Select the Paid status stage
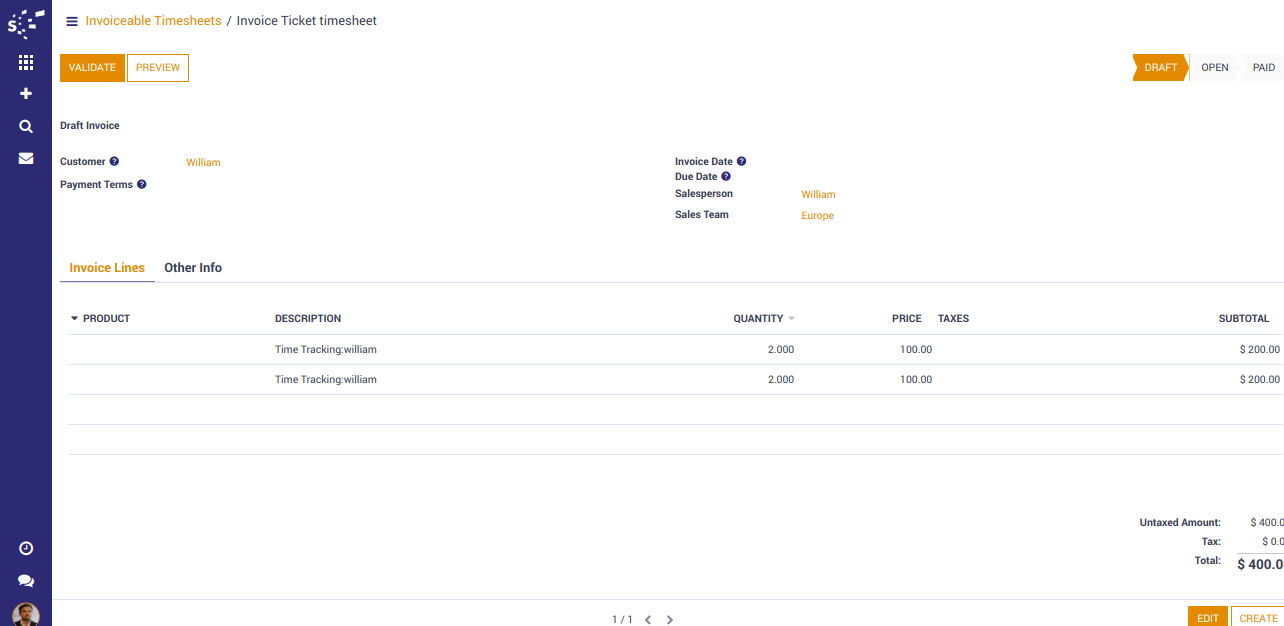1284x626 pixels. [1263, 68]
